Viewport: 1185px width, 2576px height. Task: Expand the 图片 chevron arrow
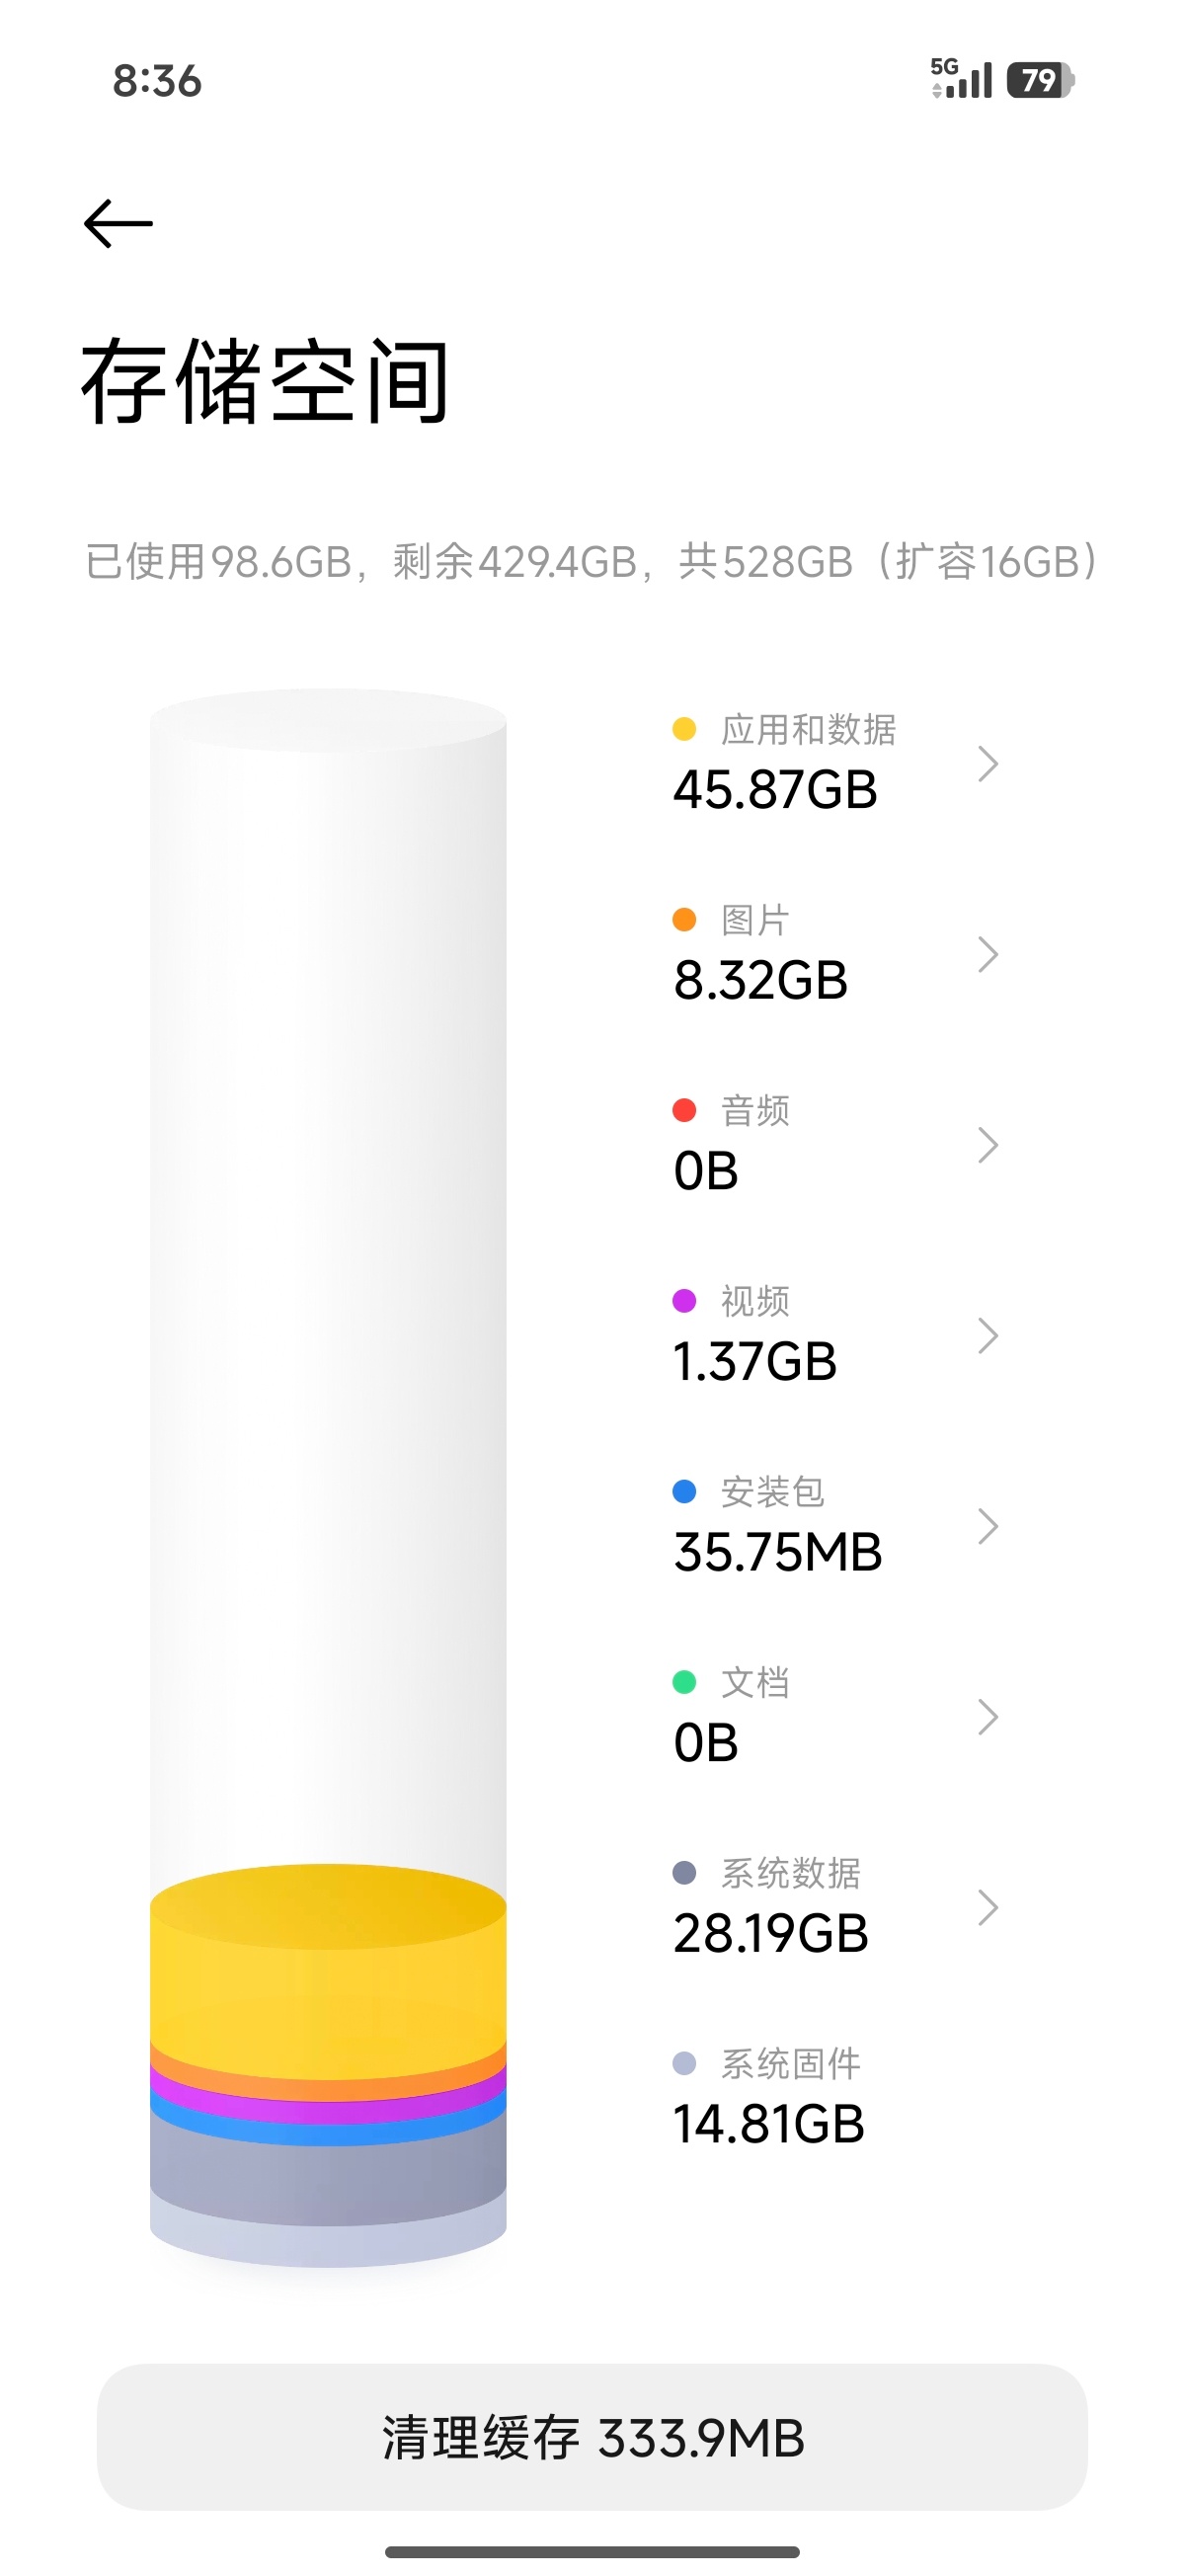987,955
